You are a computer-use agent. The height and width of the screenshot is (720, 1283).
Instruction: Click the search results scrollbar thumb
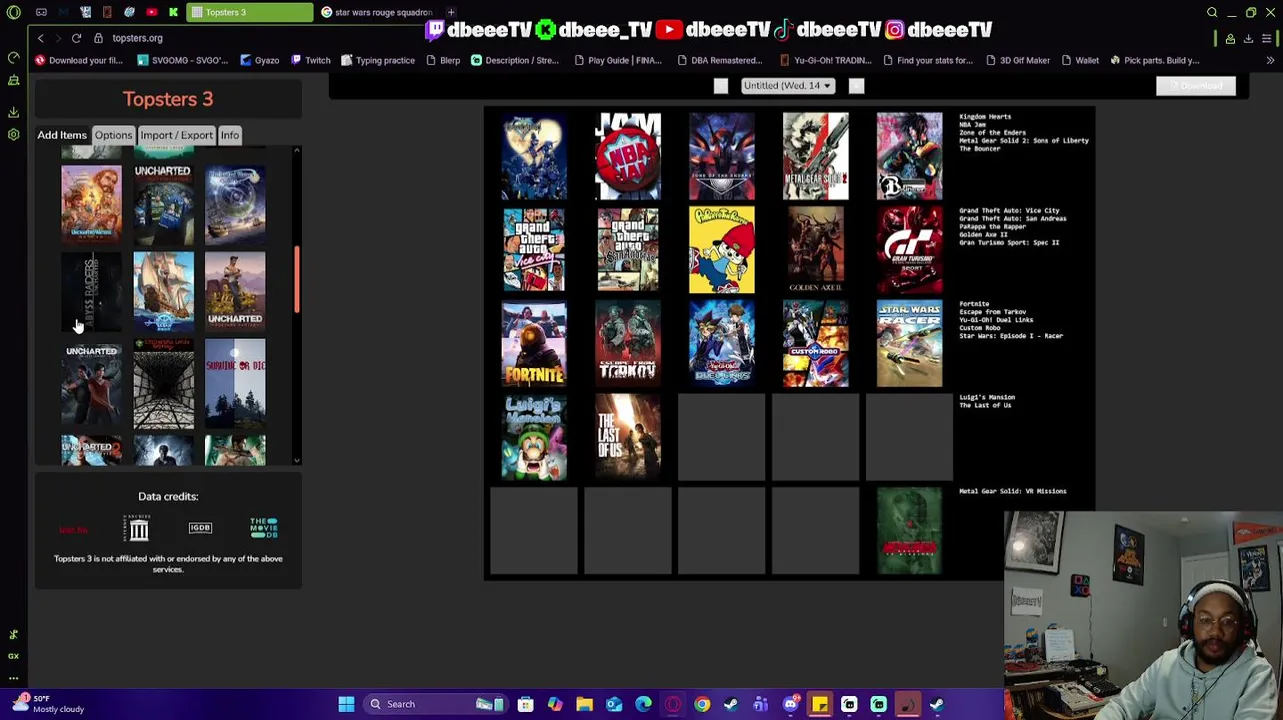point(296,280)
